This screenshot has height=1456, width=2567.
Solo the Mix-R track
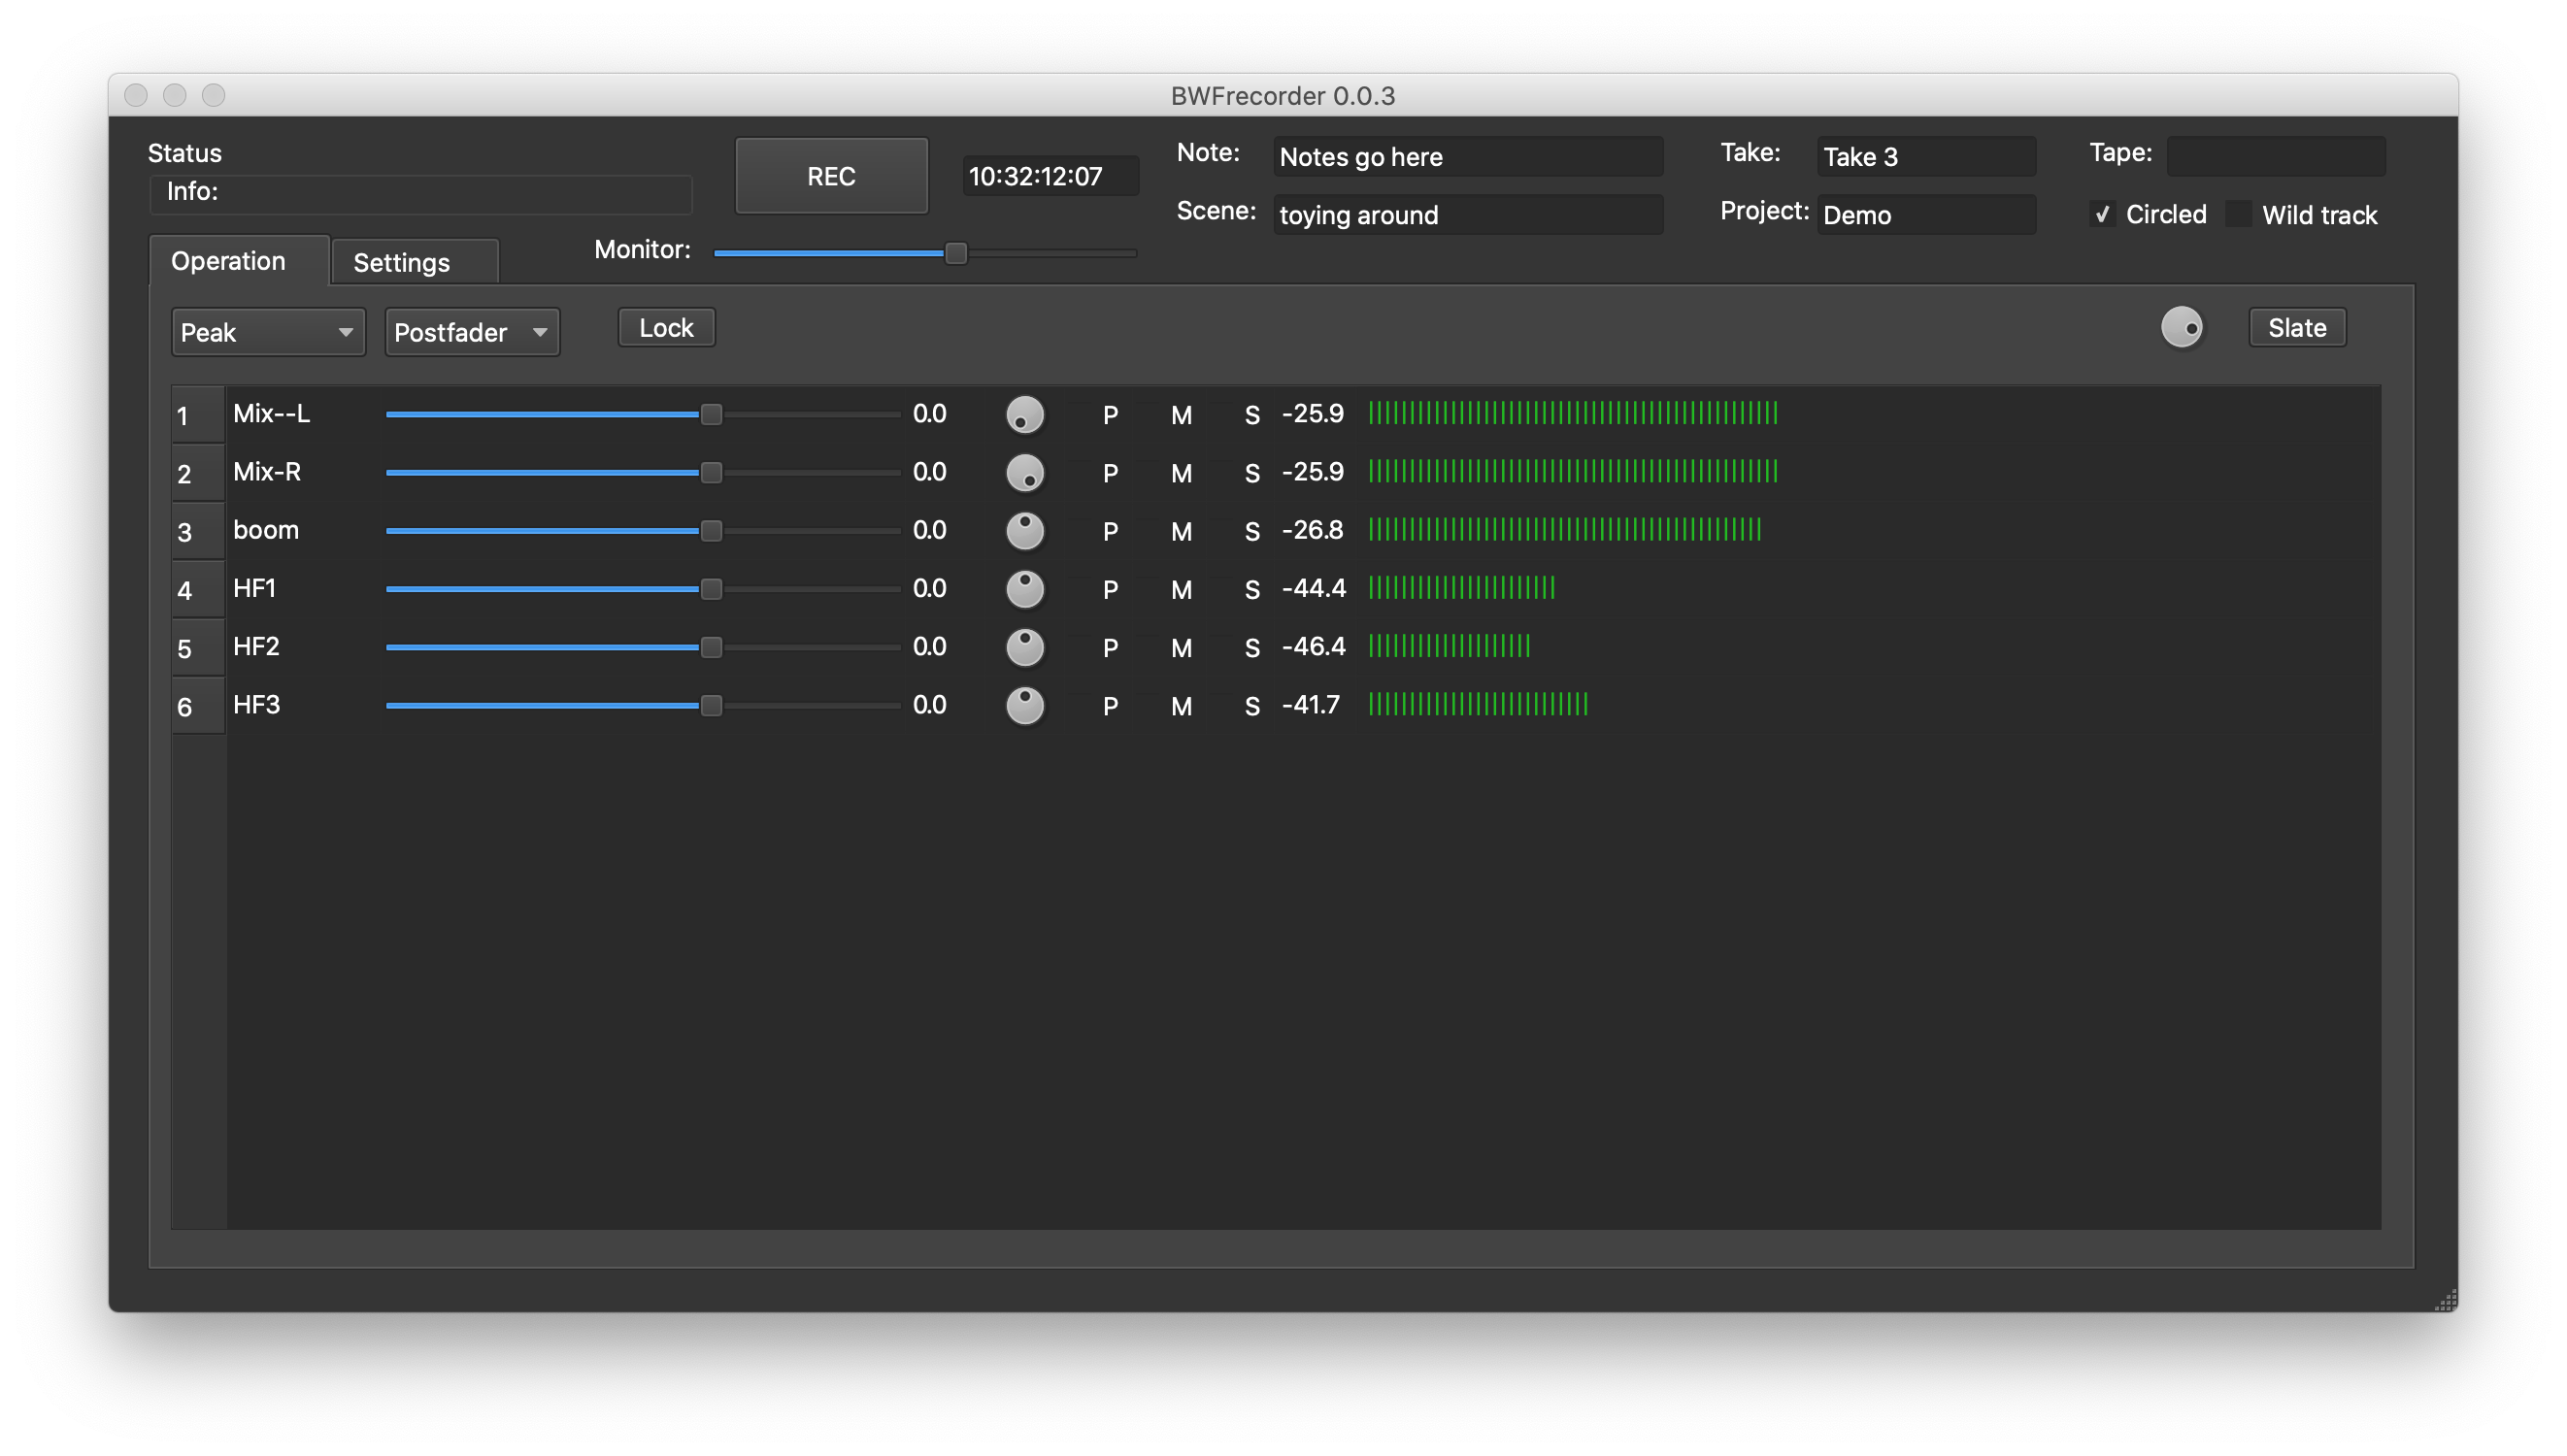pyautogui.click(x=1252, y=473)
